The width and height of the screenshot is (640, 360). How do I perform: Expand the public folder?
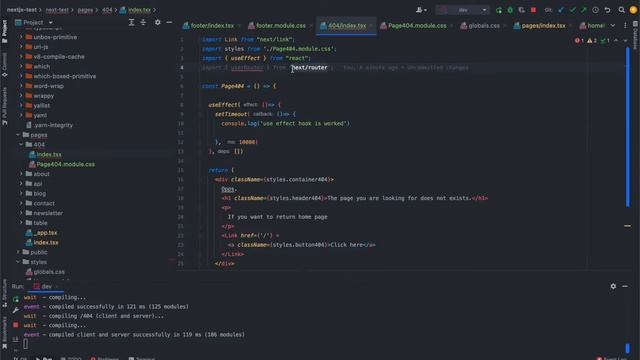coord(18,252)
